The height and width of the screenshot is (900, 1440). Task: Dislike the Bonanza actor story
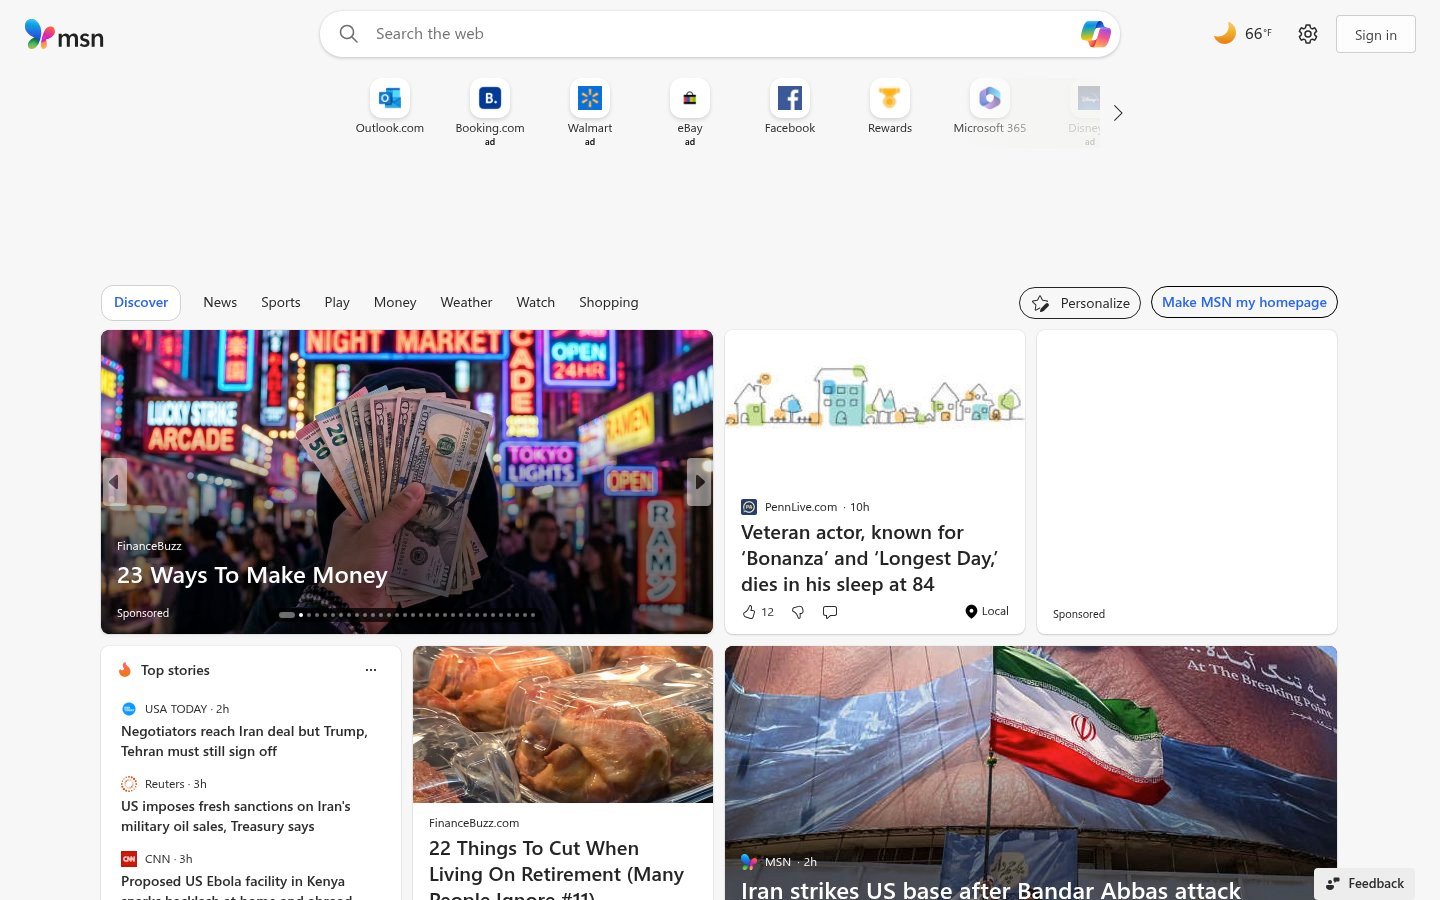[798, 612]
